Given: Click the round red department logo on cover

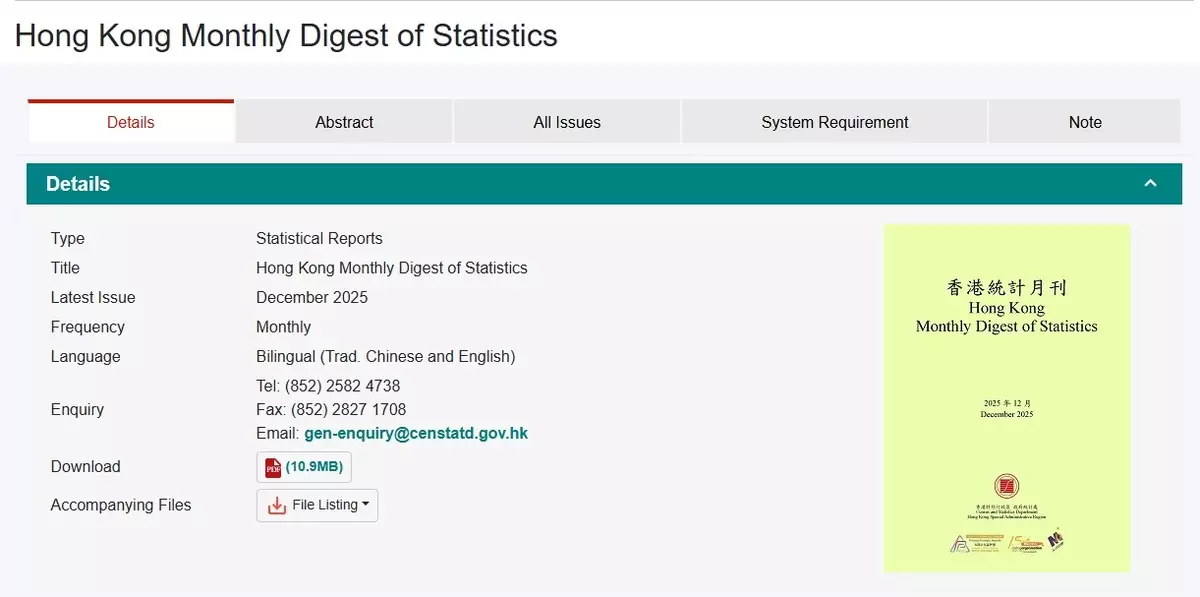Looking at the screenshot, I should point(1006,487).
